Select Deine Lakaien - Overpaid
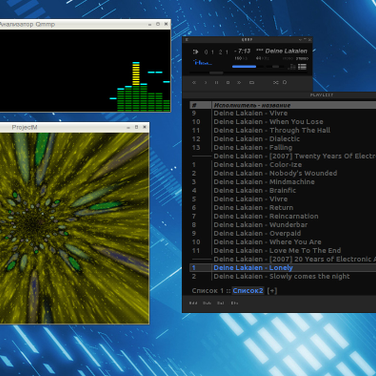The width and height of the screenshot is (376, 376). (x=283, y=233)
